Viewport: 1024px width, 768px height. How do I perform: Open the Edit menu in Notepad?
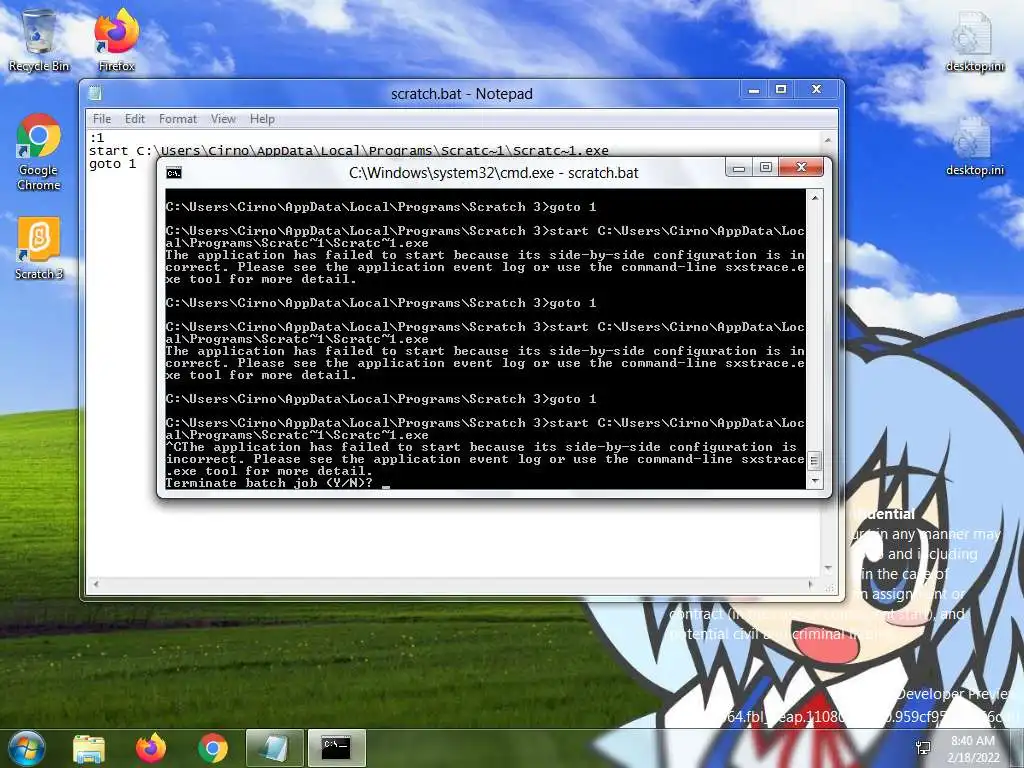tap(135, 119)
